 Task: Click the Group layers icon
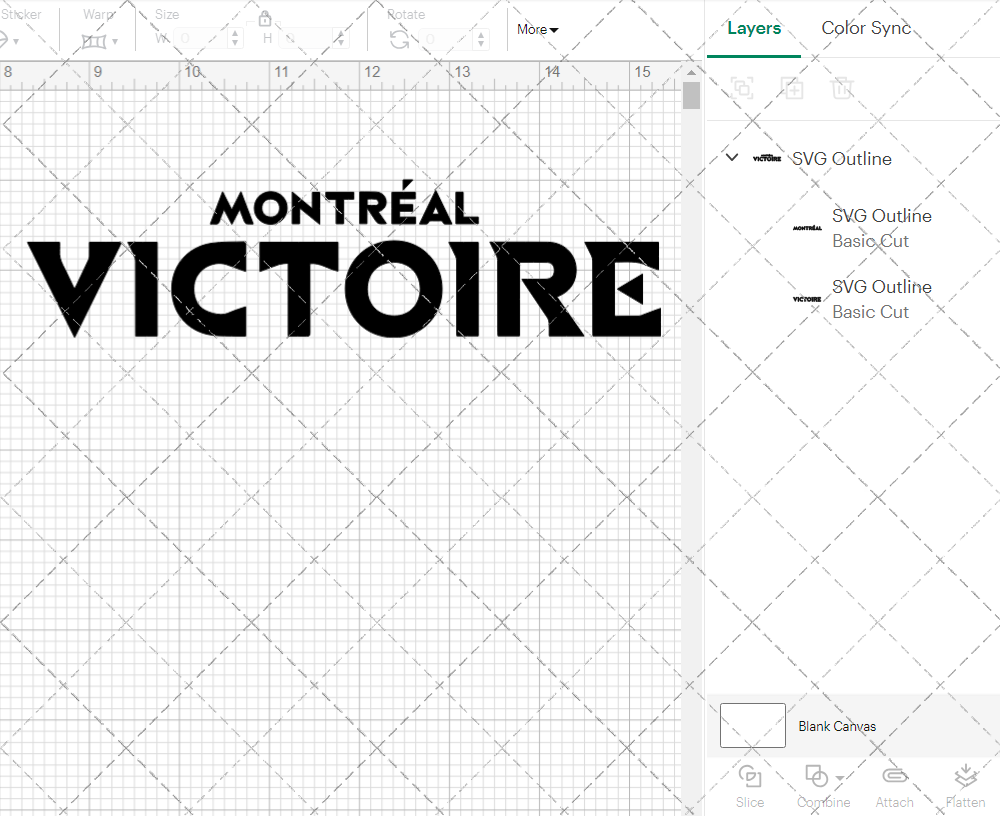[x=743, y=88]
